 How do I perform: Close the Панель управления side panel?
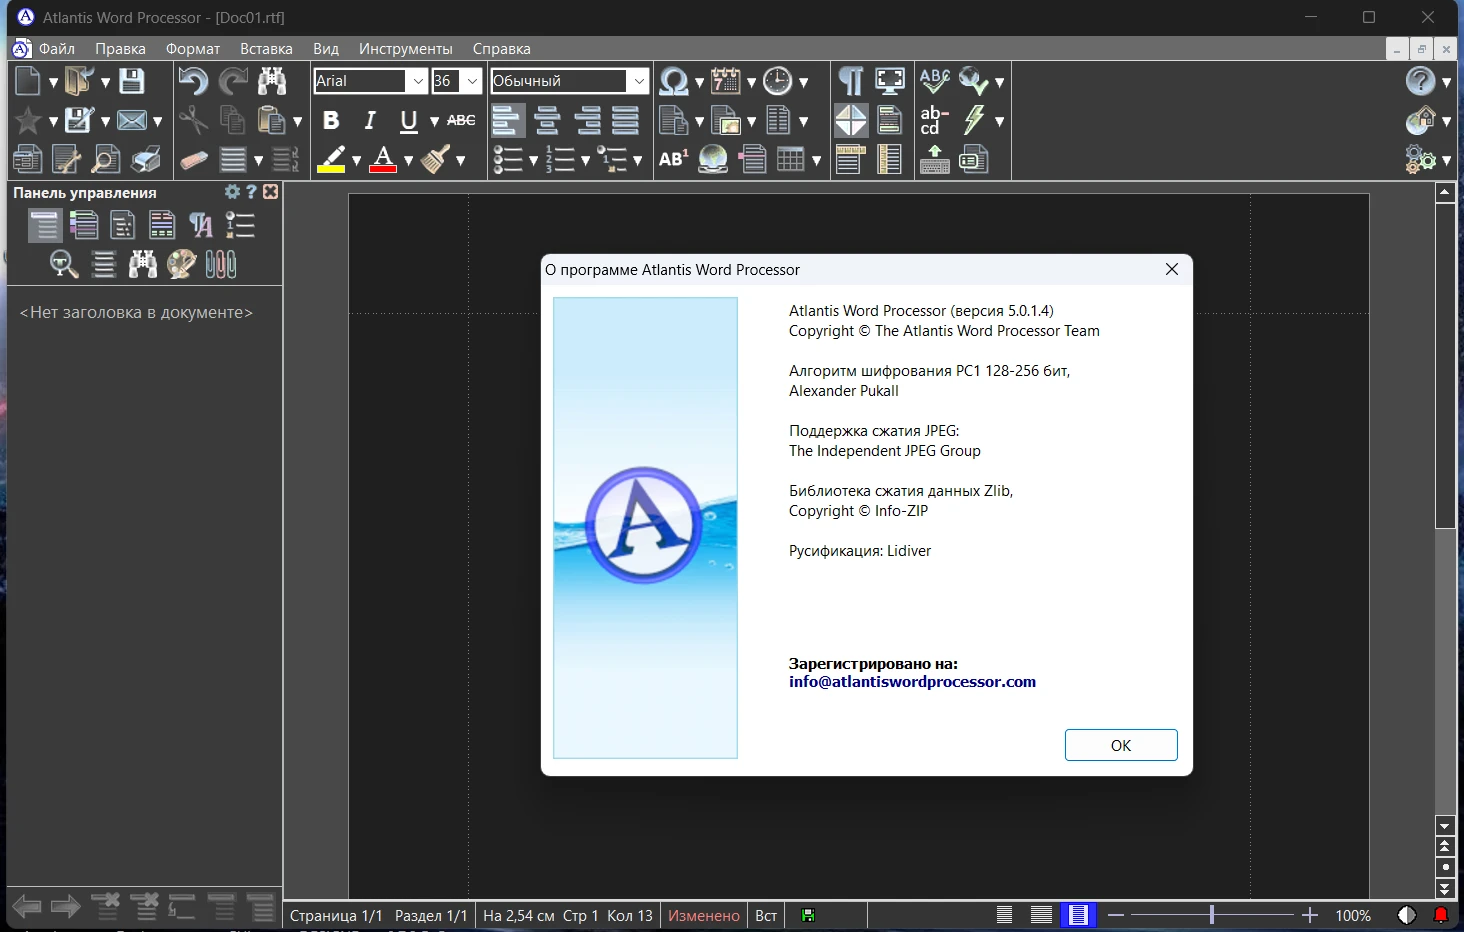click(270, 192)
